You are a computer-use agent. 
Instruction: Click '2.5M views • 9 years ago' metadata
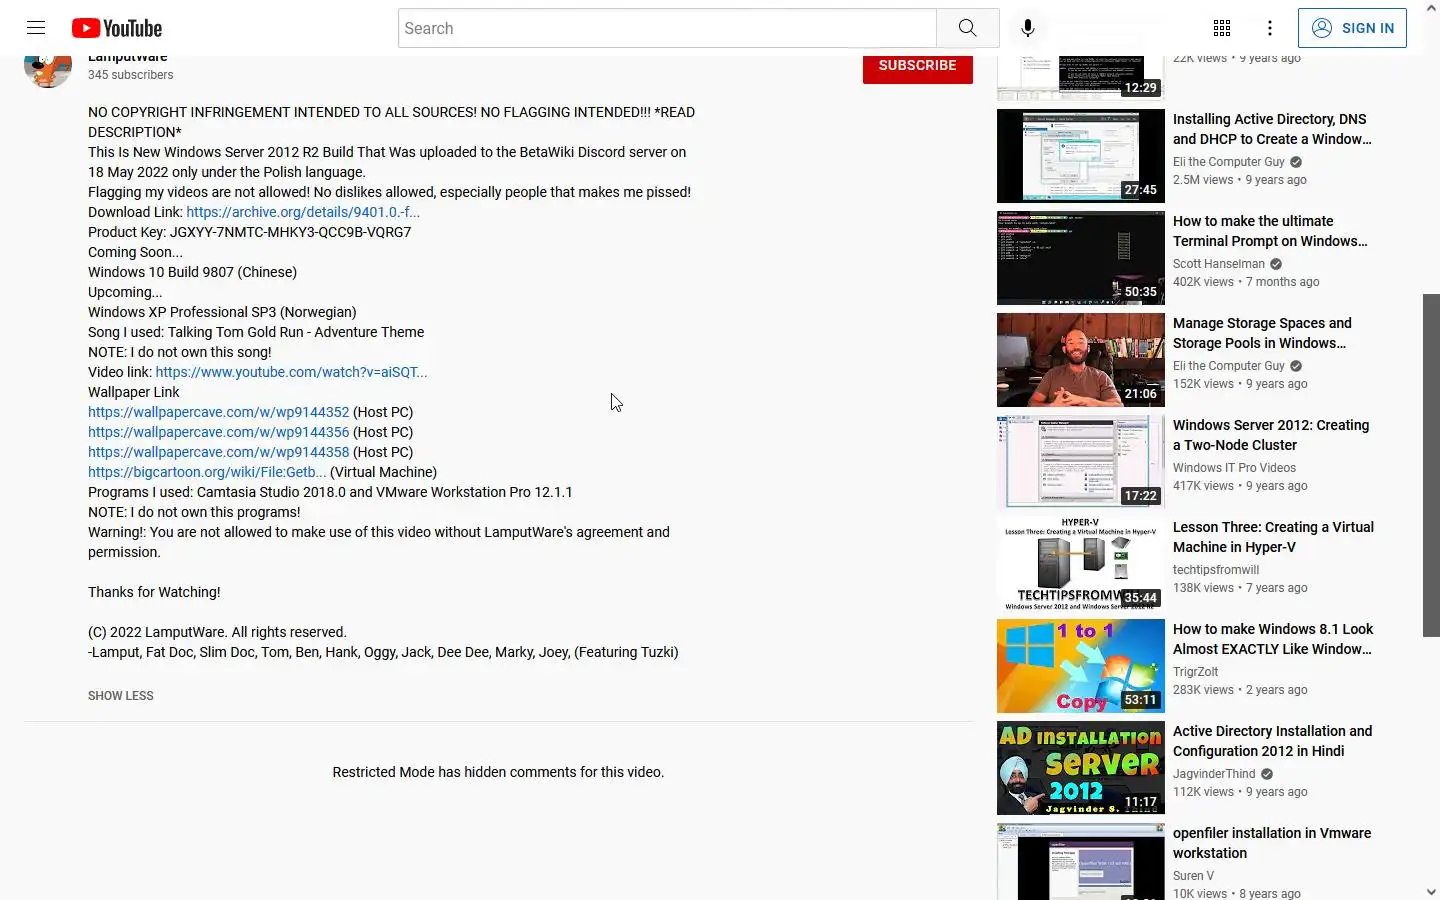(x=1240, y=180)
